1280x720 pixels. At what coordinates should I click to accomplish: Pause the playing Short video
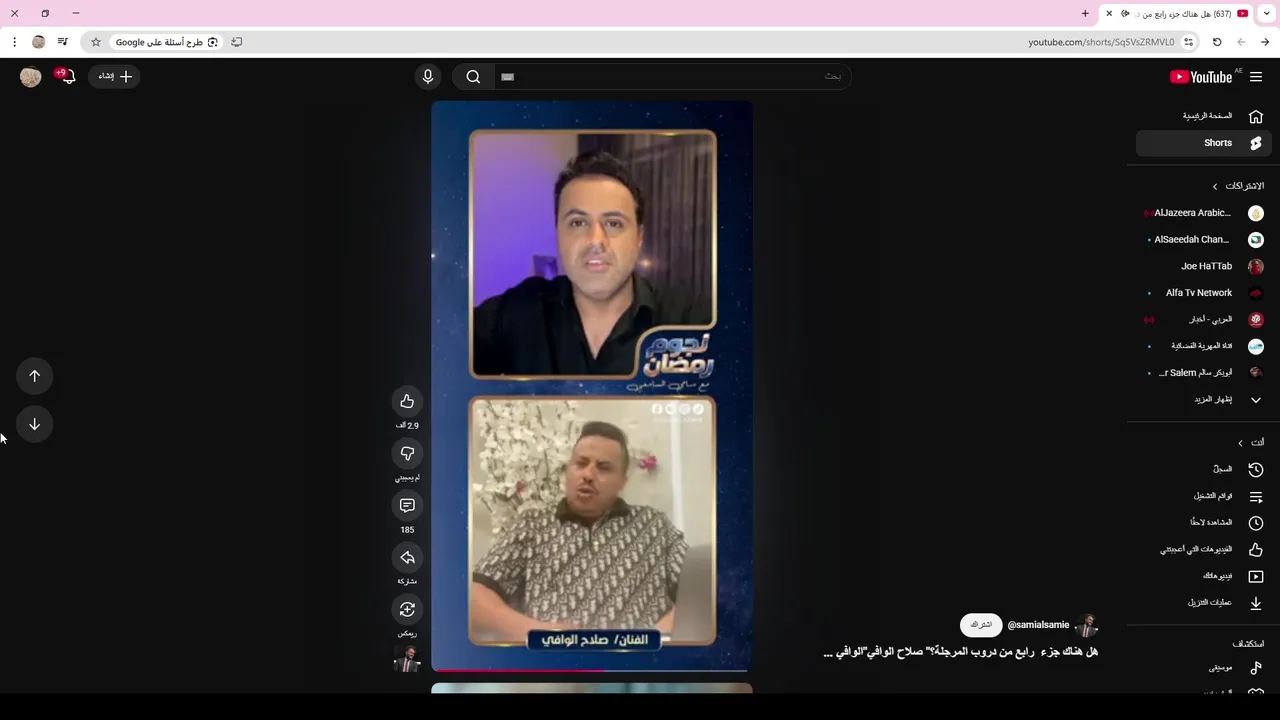(592, 385)
